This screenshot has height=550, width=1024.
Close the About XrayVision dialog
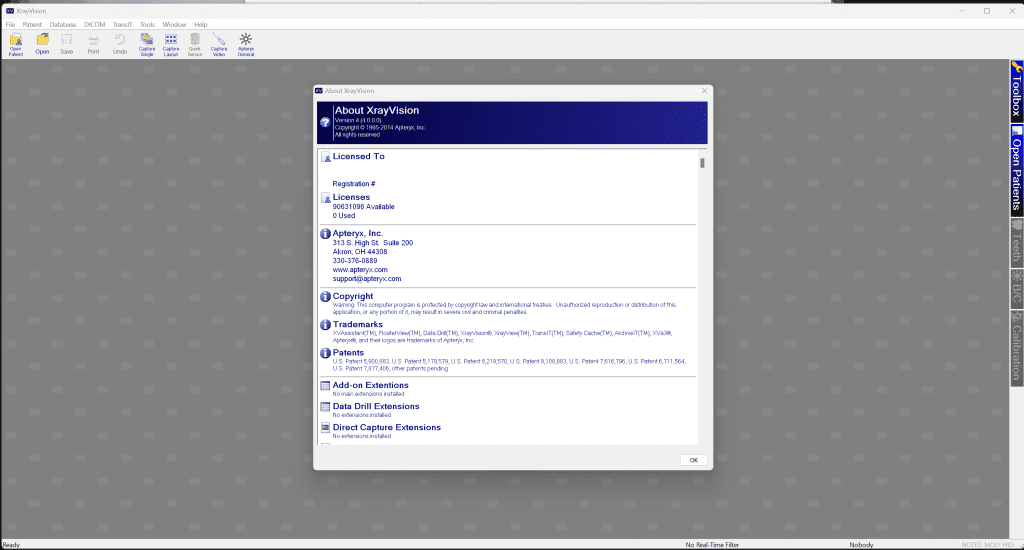click(x=704, y=91)
